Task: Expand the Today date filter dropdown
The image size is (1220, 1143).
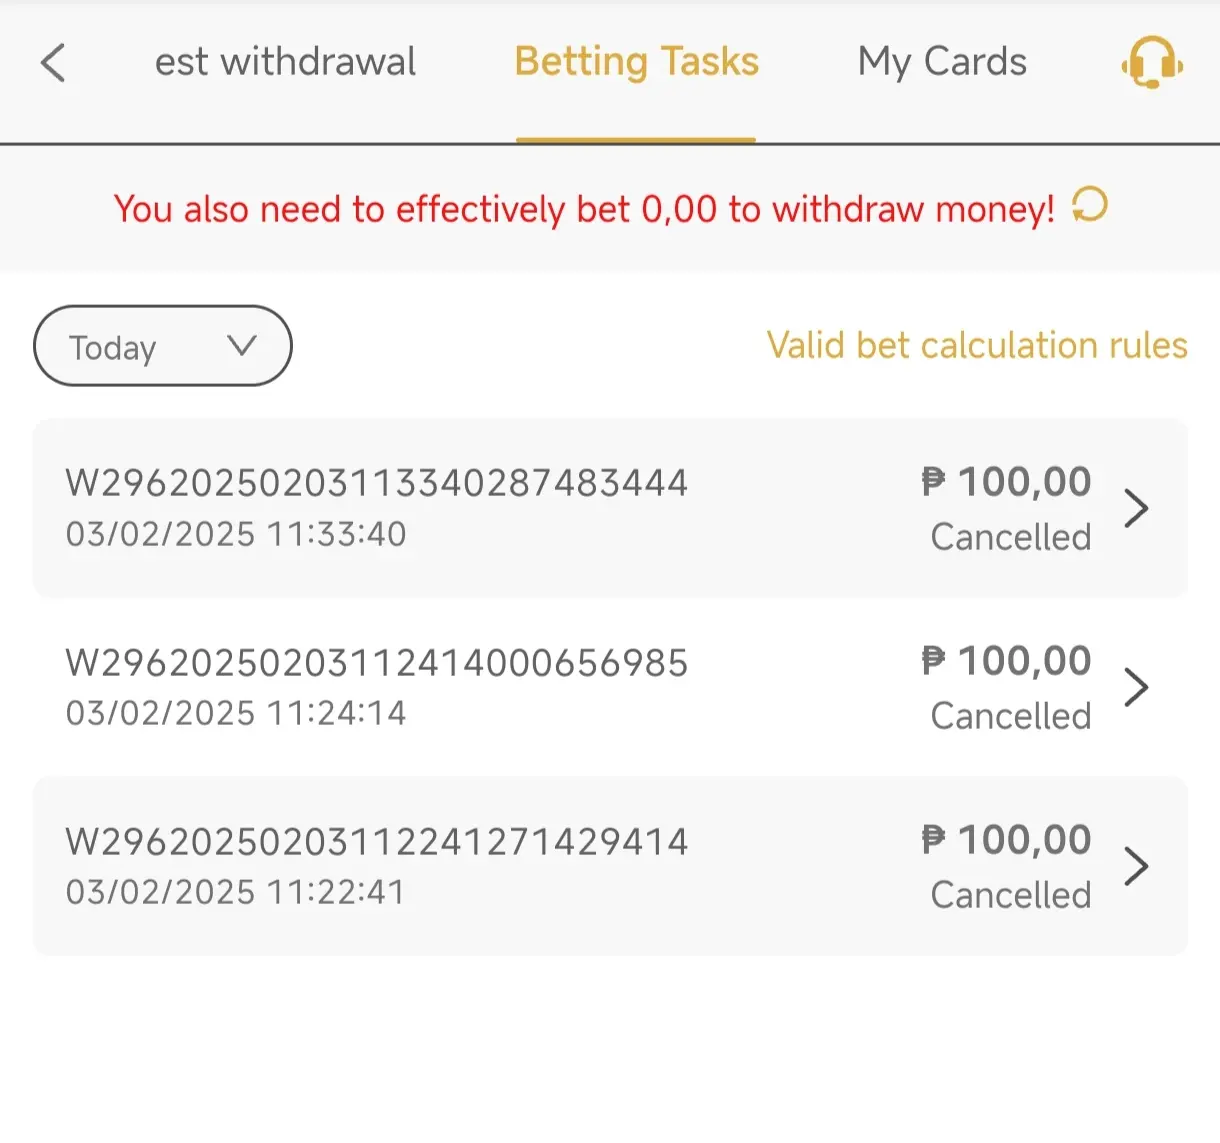Action: pyautogui.click(x=163, y=346)
